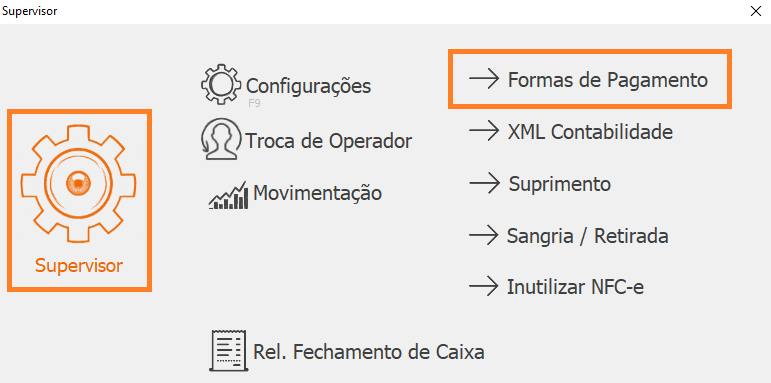Close the Supervisor window
771x383 pixels.
pos(756,11)
